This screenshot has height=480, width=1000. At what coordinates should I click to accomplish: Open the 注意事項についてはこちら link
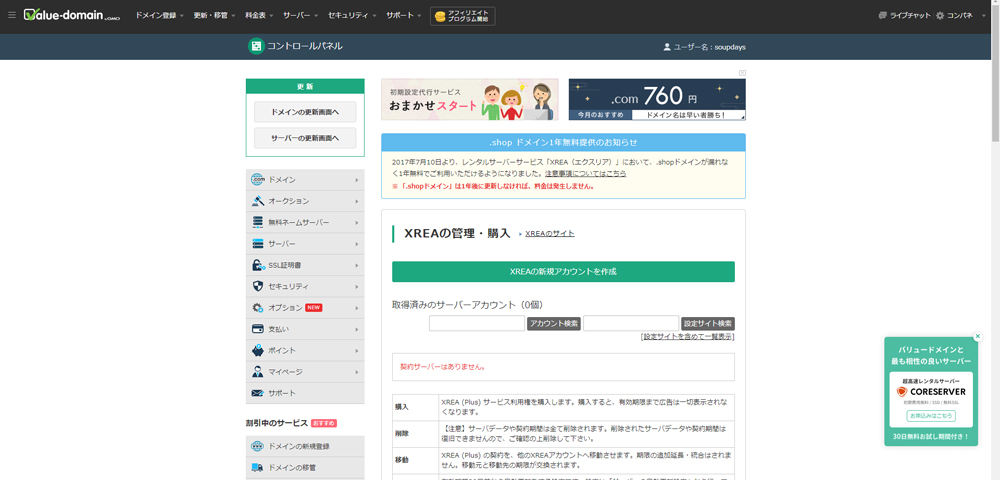(x=585, y=173)
